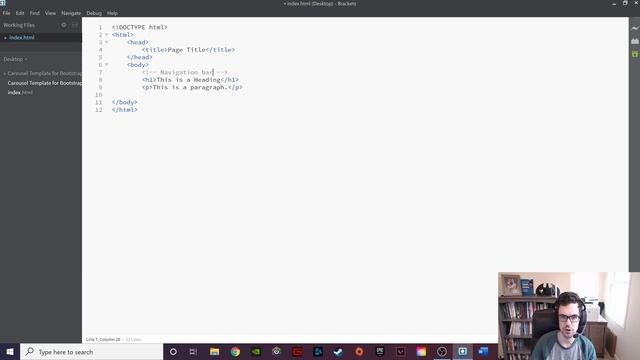Open OBS Studio from taskbar

tap(442, 352)
